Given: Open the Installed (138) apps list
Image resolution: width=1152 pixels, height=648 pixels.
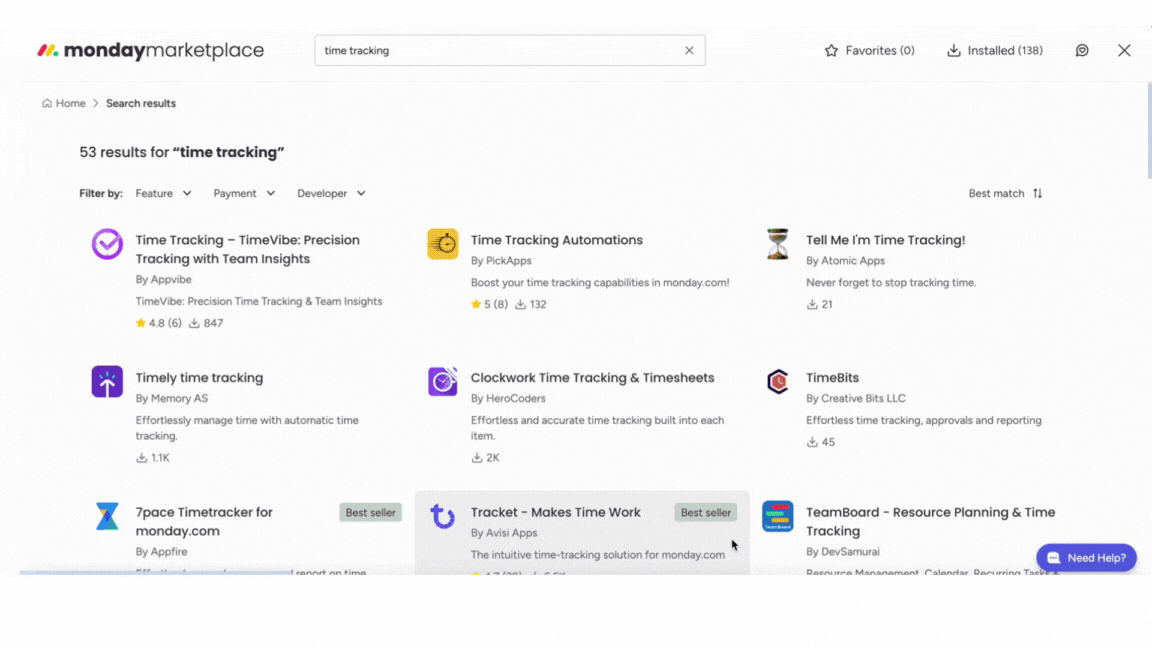Looking at the screenshot, I should [x=995, y=51].
